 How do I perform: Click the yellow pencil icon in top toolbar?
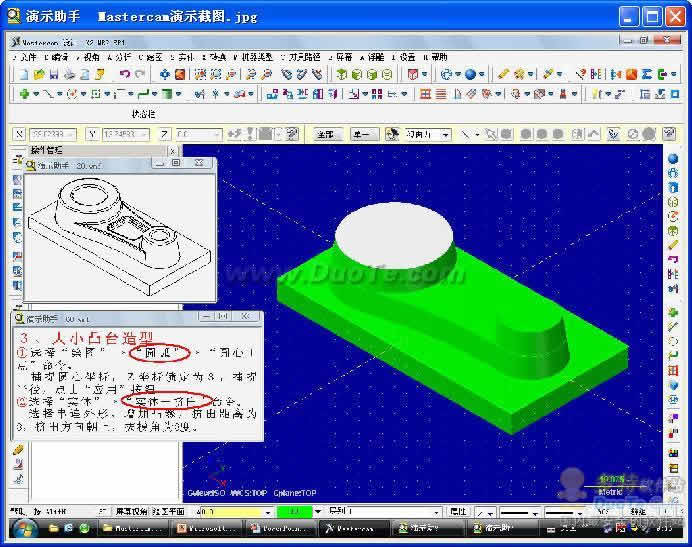503,74
